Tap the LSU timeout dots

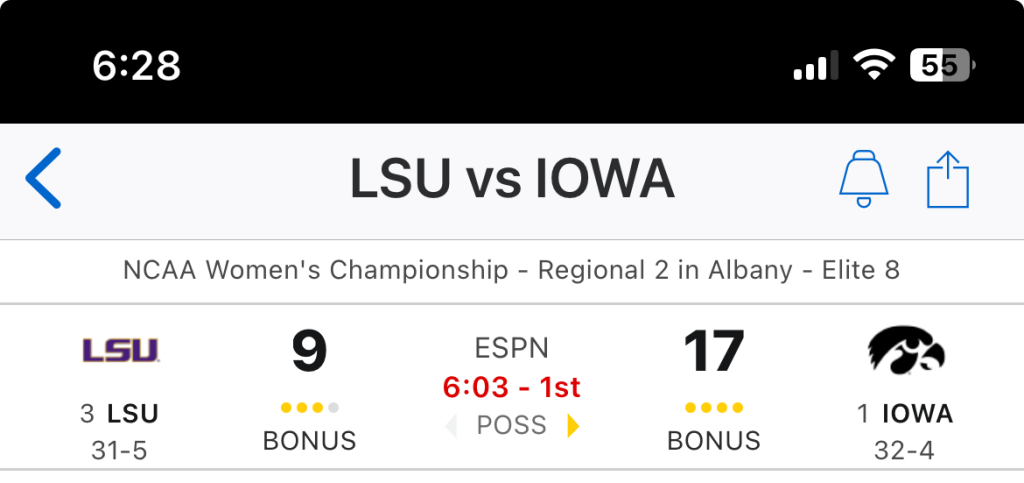point(310,408)
